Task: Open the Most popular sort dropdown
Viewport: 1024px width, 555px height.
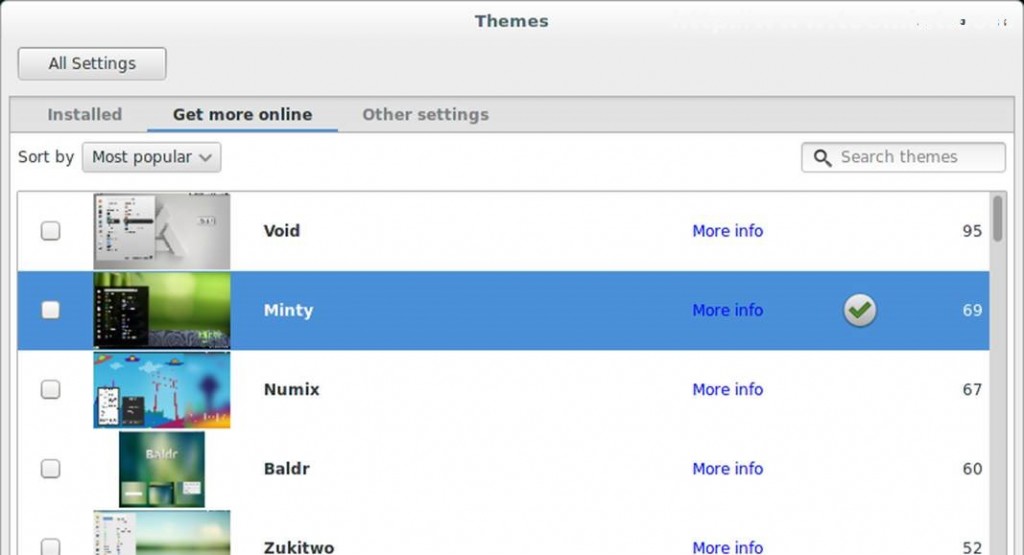Action: coord(151,157)
